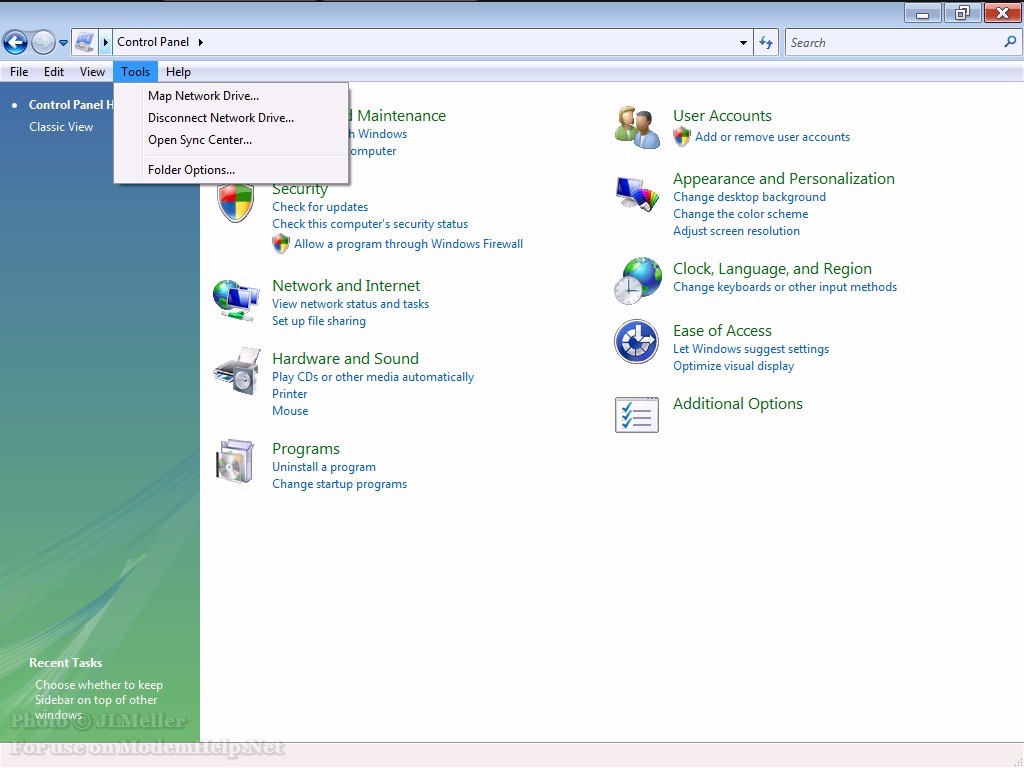Open the Ease of Access icon
This screenshot has width=1024, height=768.
coord(637,343)
